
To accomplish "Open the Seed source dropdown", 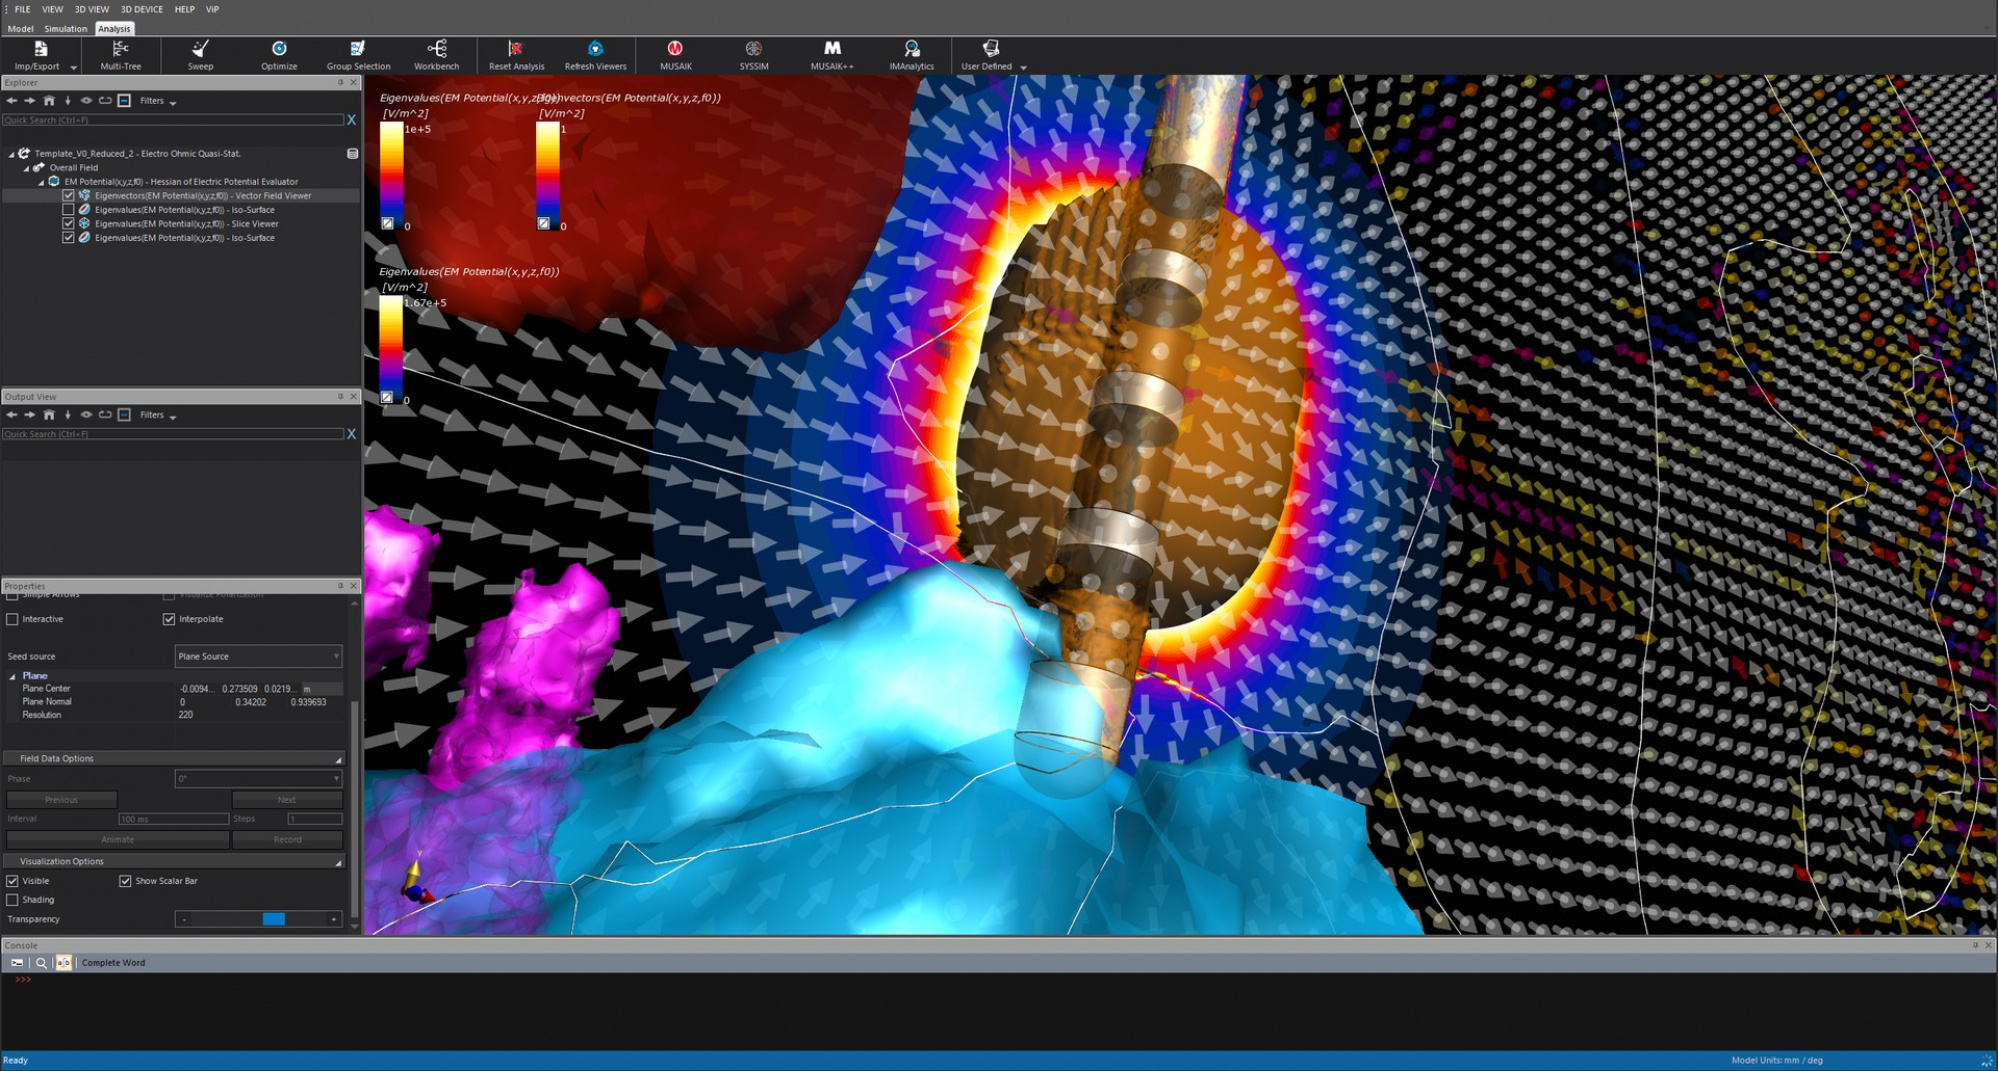I will (257, 656).
